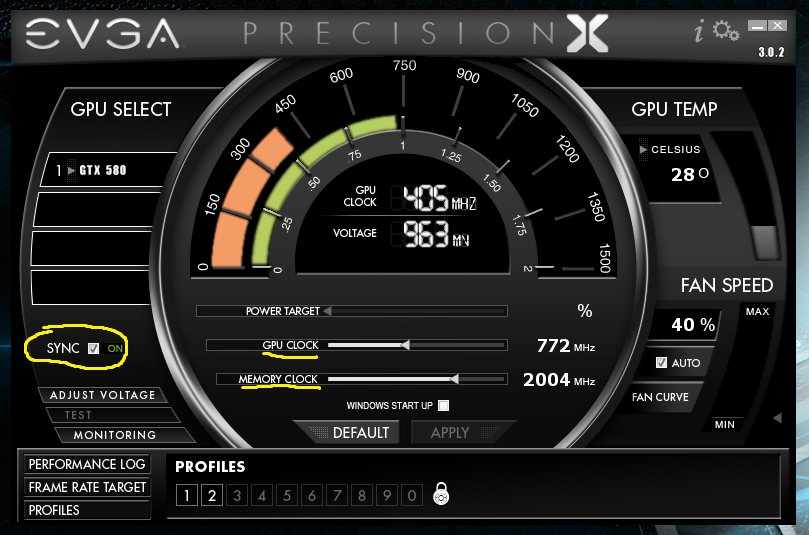809x535 pixels.
Task: Open Adjust Voltage
Action: tap(103, 395)
